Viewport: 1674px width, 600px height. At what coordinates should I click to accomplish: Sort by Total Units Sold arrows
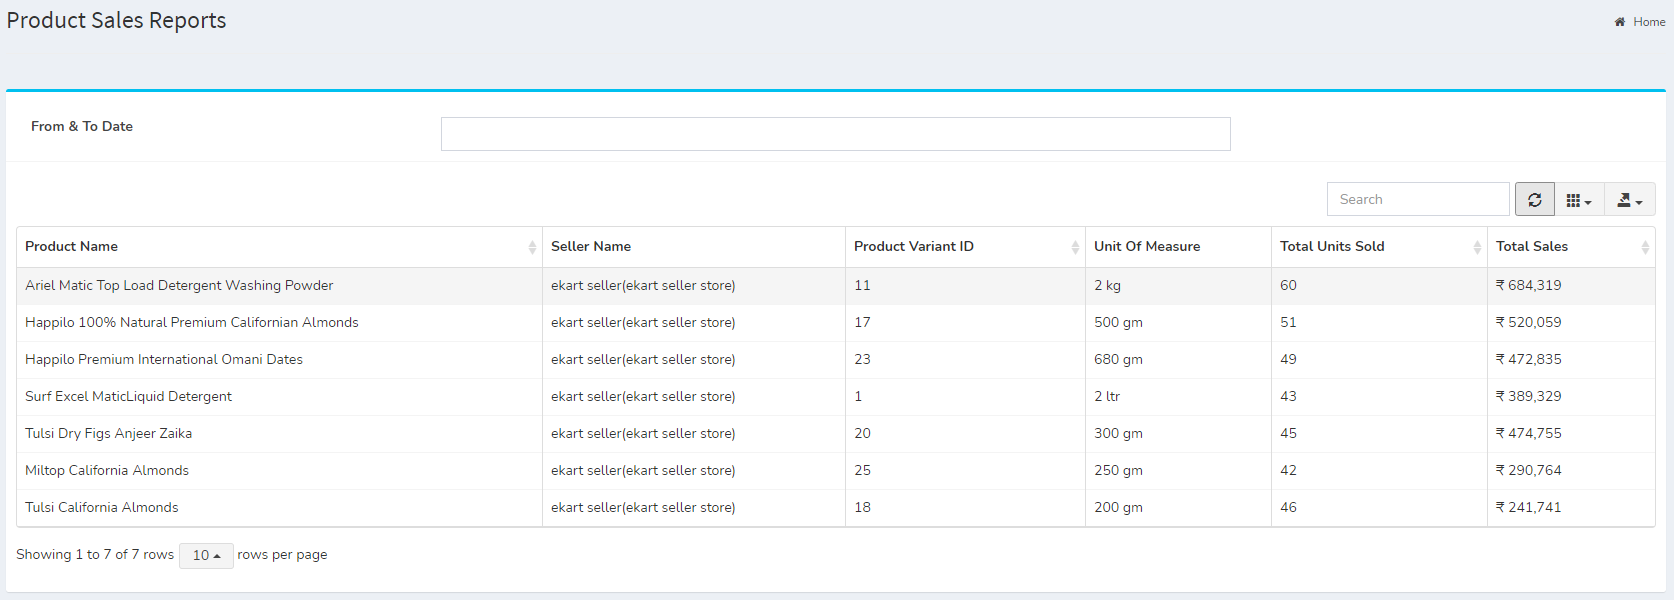tap(1477, 247)
